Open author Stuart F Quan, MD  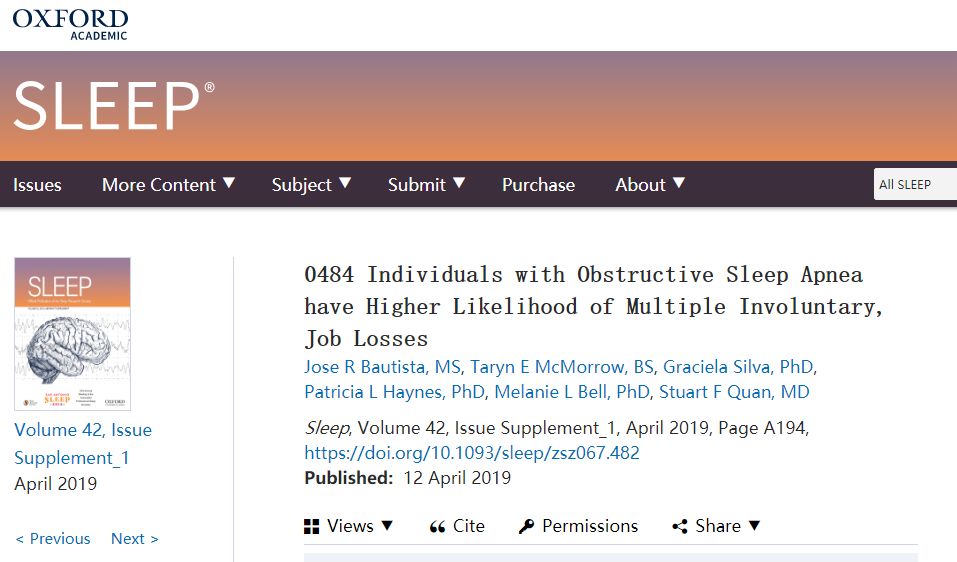tap(734, 392)
